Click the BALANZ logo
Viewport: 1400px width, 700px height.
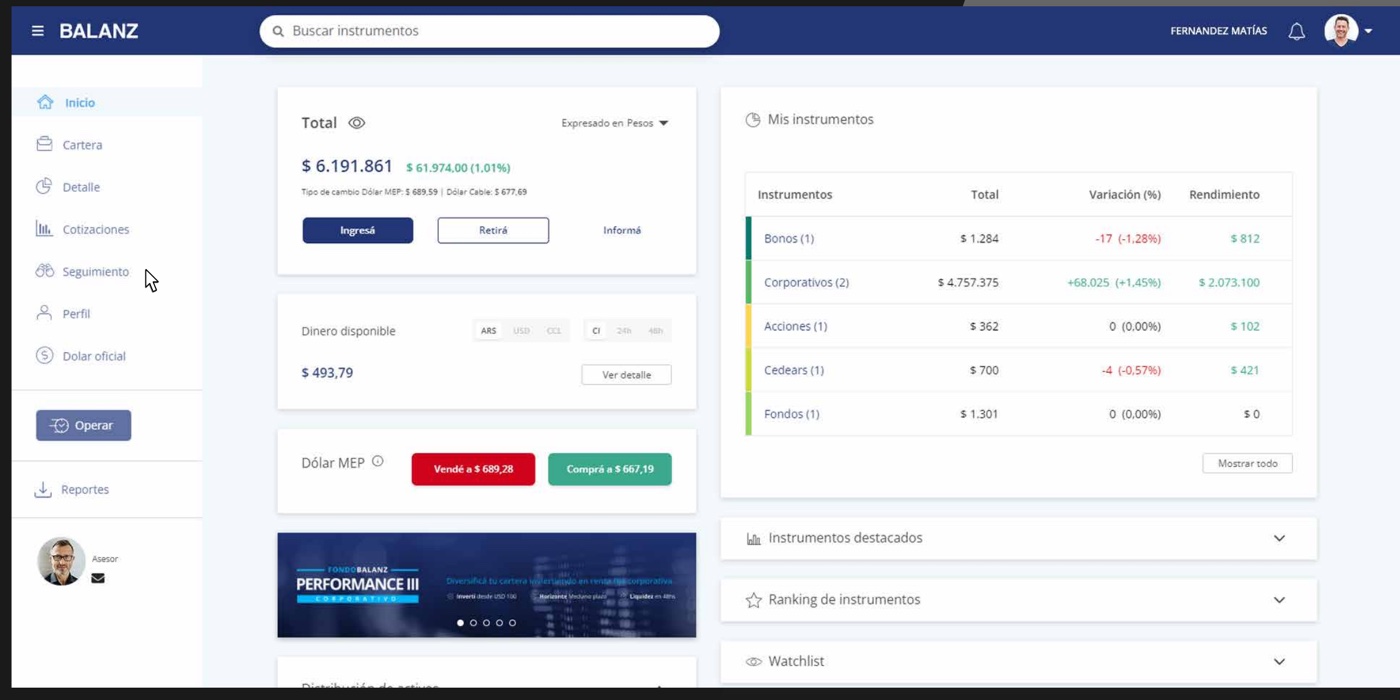pos(99,31)
